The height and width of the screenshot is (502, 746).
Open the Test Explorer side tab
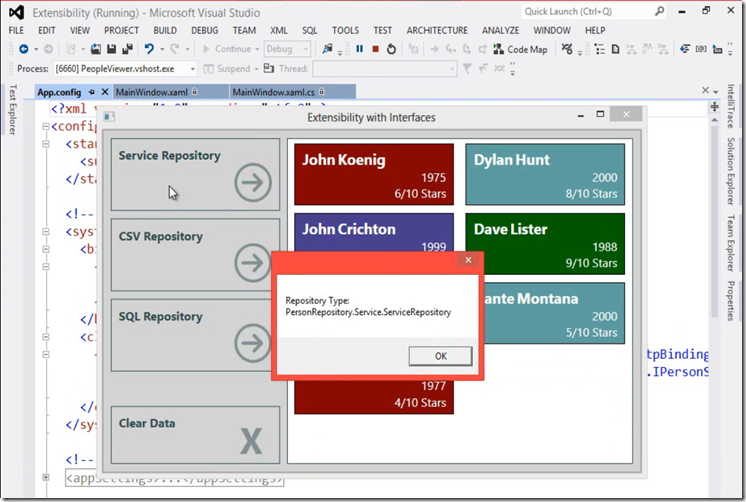pyautogui.click(x=13, y=109)
